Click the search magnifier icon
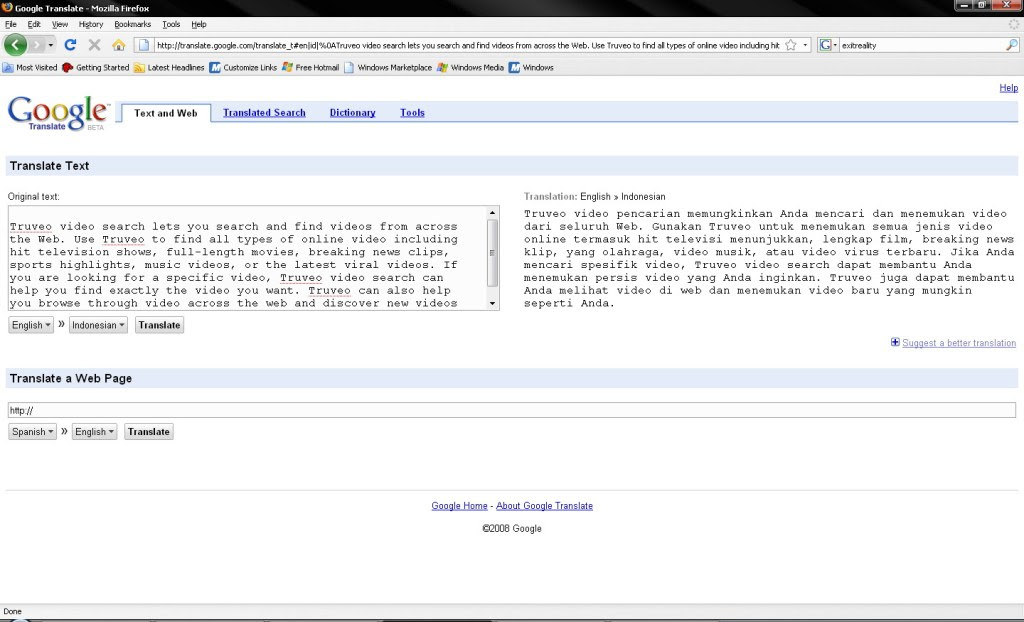The image size is (1024, 622). pyautogui.click(x=1012, y=45)
